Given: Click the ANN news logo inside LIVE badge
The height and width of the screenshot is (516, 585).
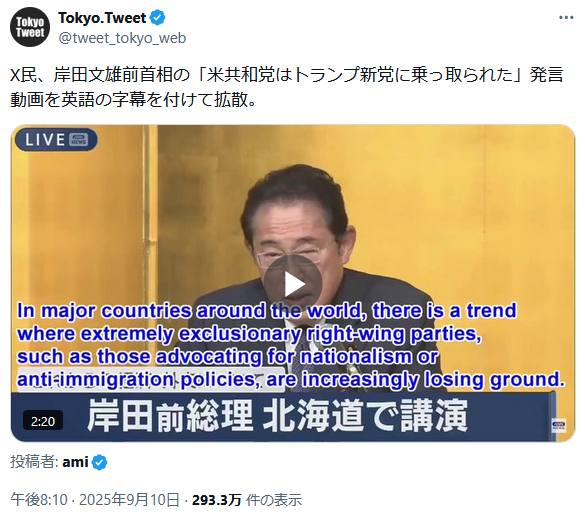Looking at the screenshot, I should [79, 140].
